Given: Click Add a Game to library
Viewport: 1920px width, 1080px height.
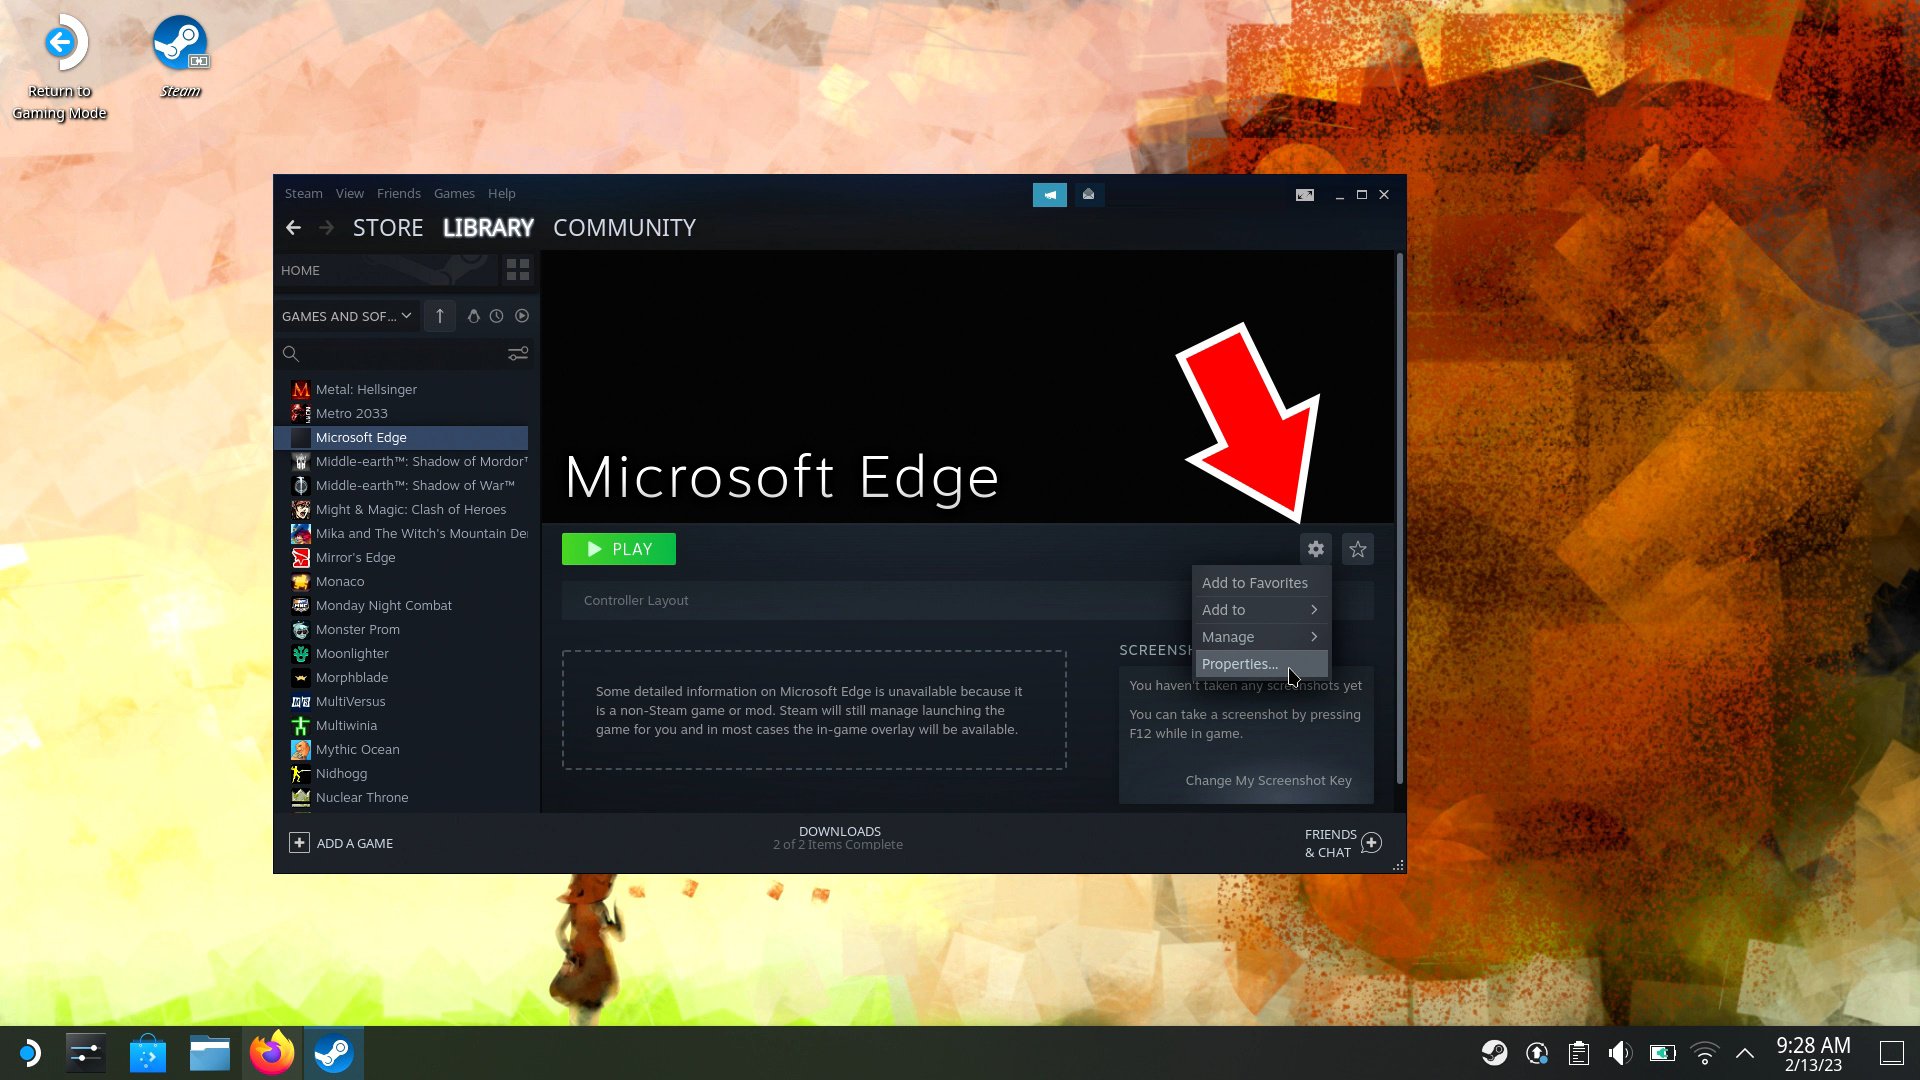Looking at the screenshot, I should (342, 843).
